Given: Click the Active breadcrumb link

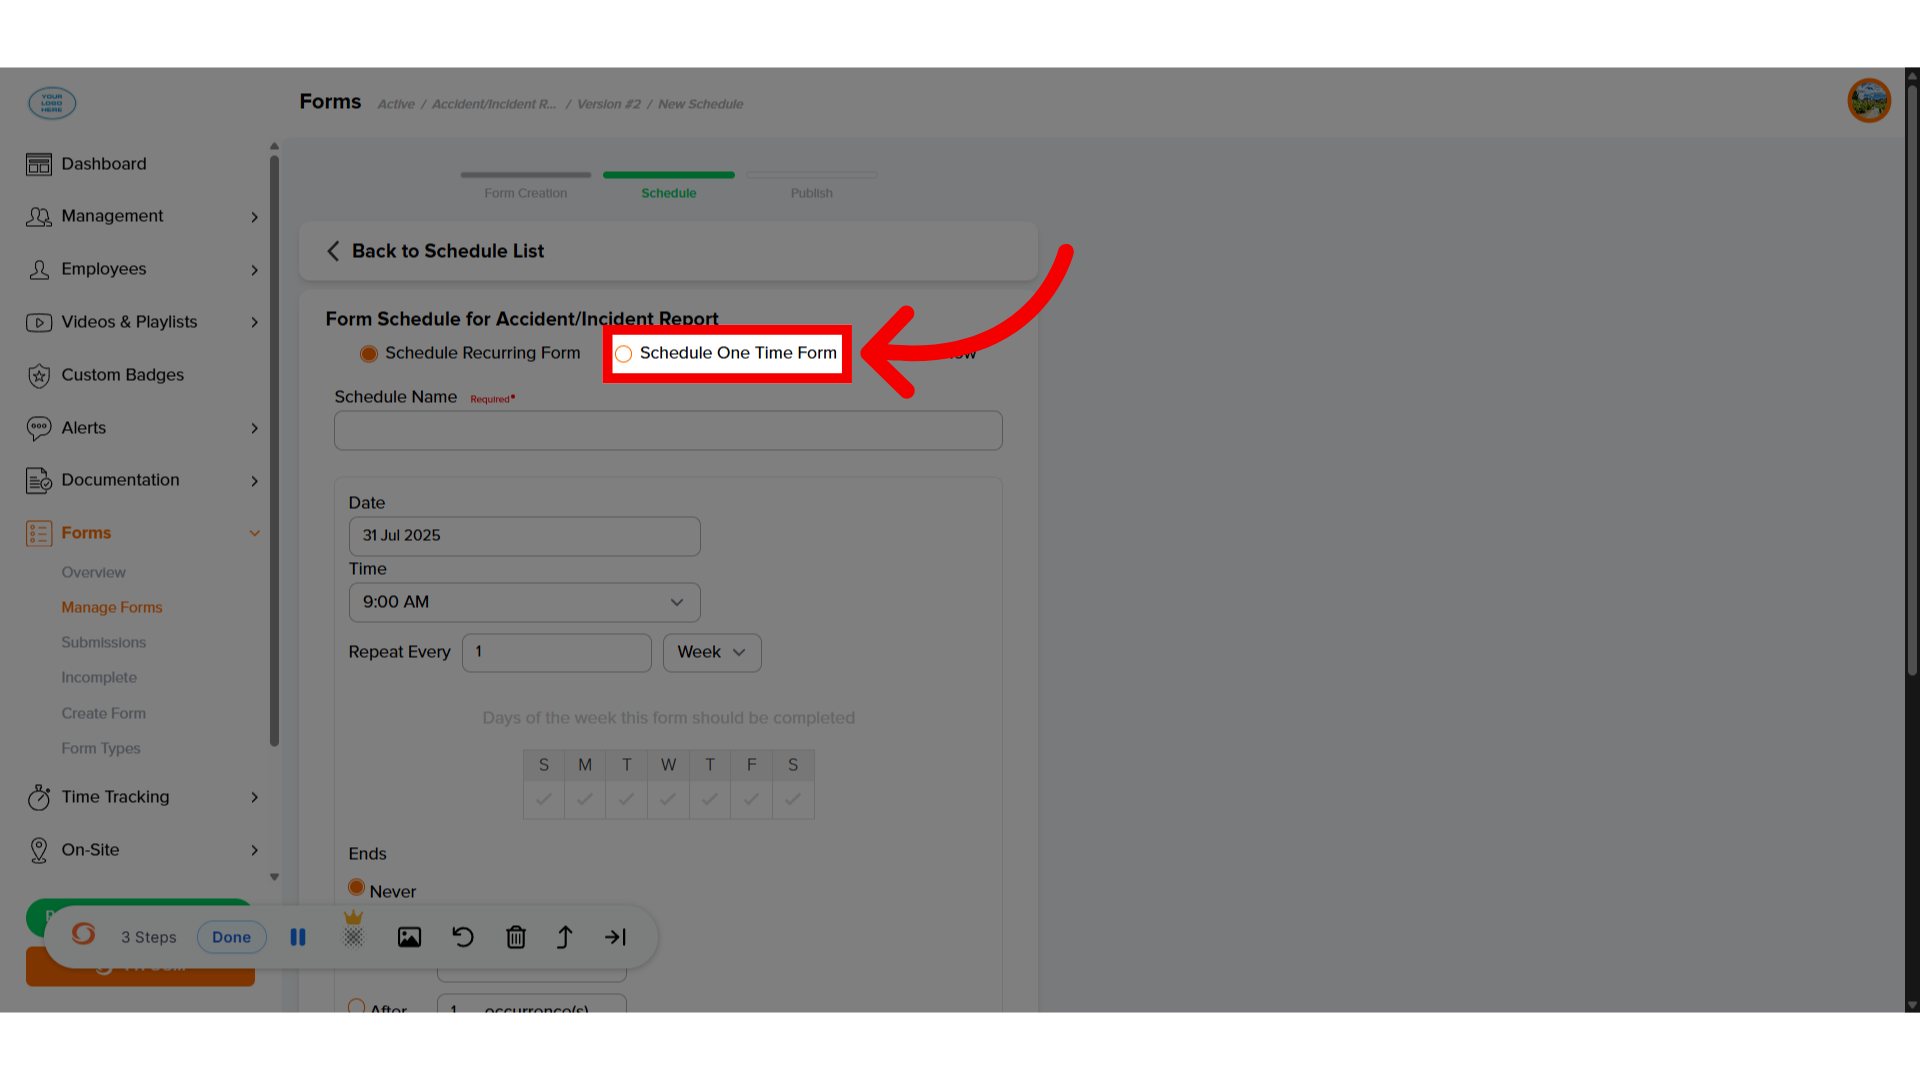Looking at the screenshot, I should click(396, 104).
